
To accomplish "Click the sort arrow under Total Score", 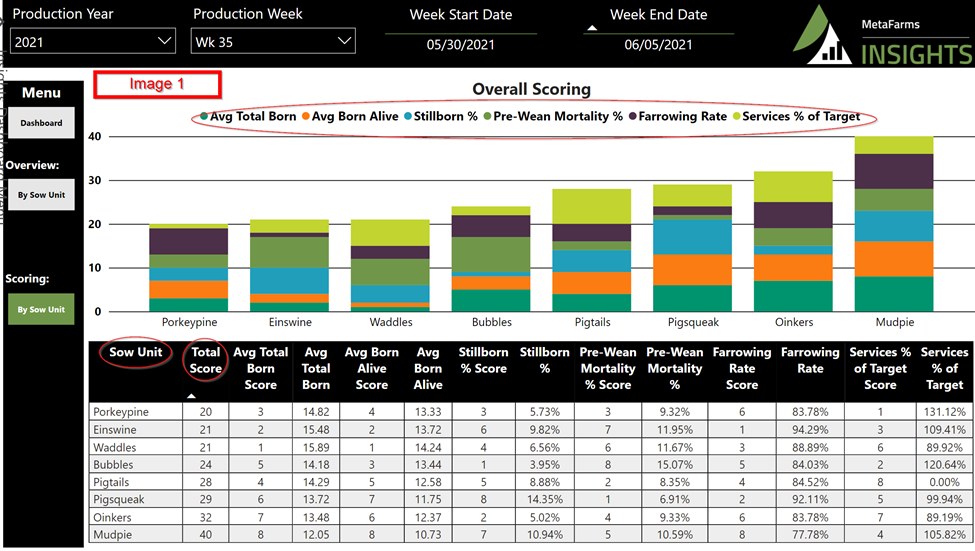I will 192,396.
